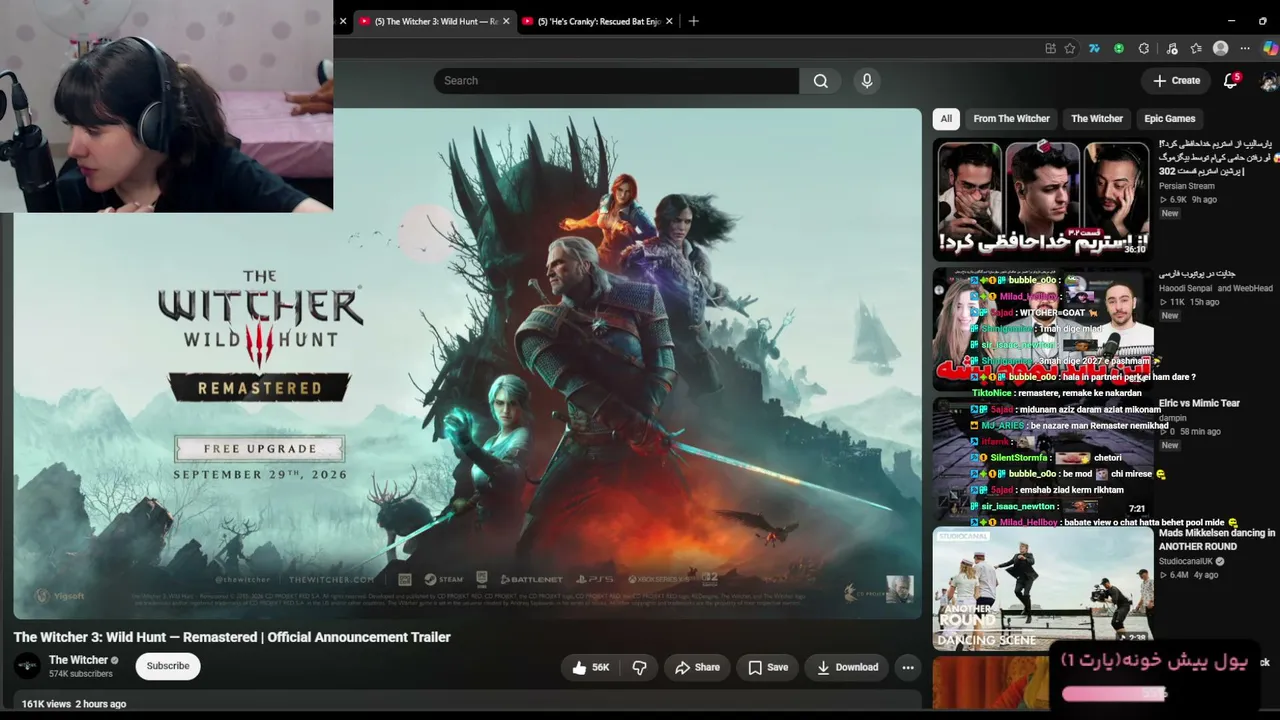1280x720 pixels.
Task: Open the YouTube notifications bell
Action: tap(1231, 81)
